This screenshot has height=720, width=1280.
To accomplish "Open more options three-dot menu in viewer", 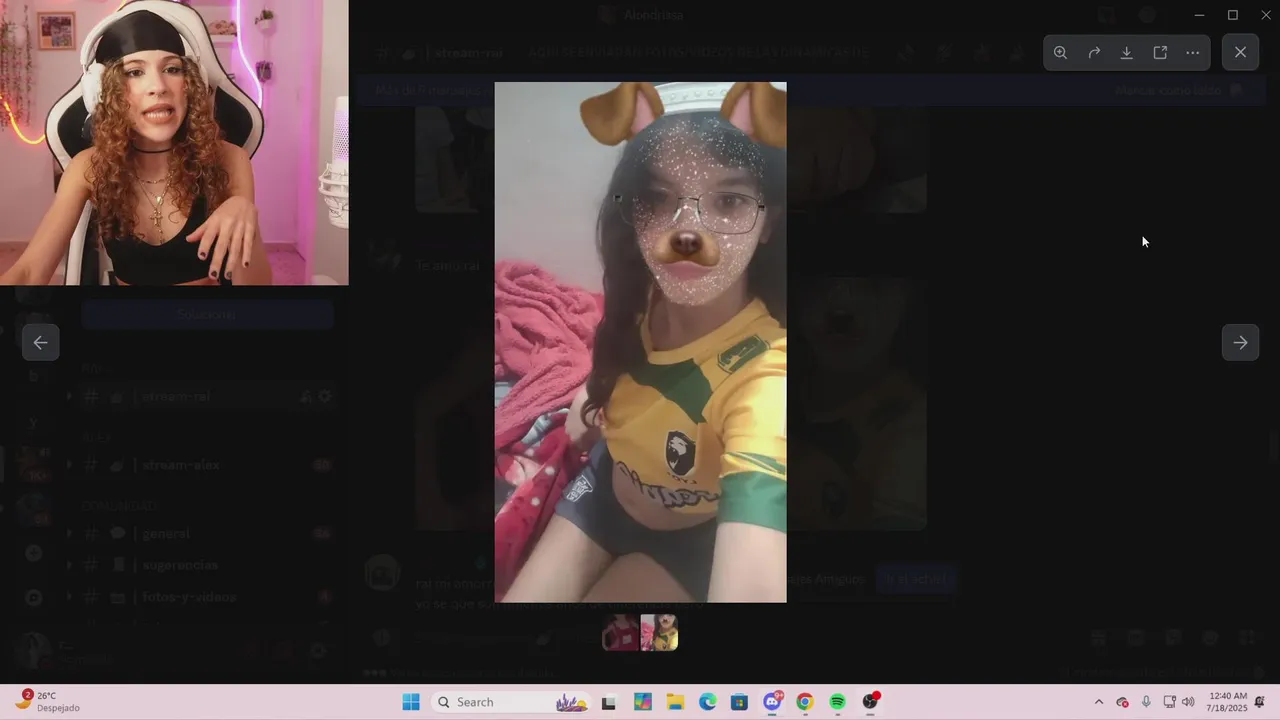I will (x=1193, y=53).
